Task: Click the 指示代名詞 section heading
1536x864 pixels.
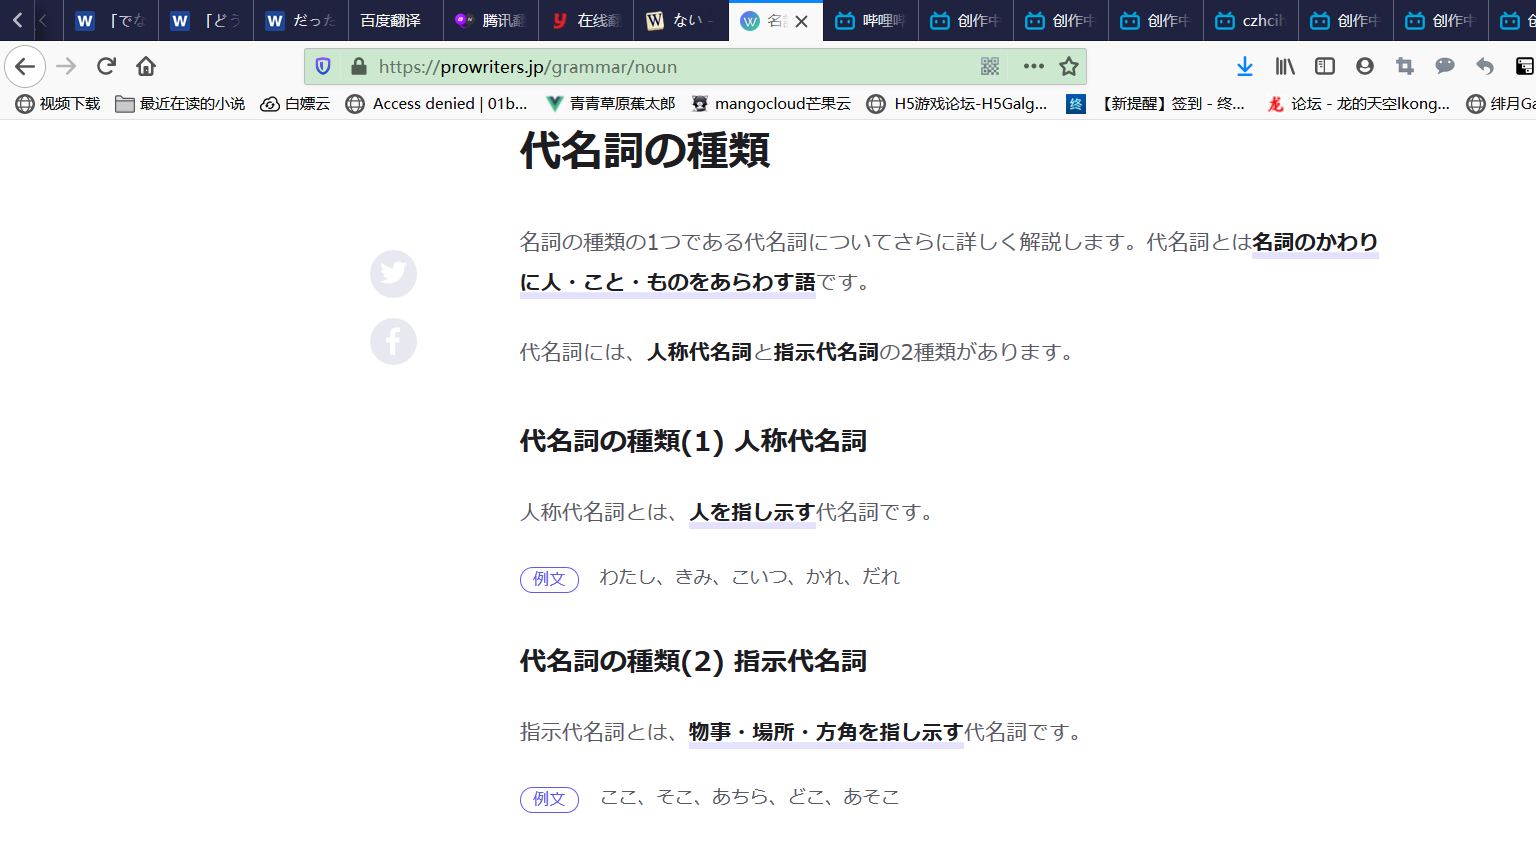Action: coord(693,661)
